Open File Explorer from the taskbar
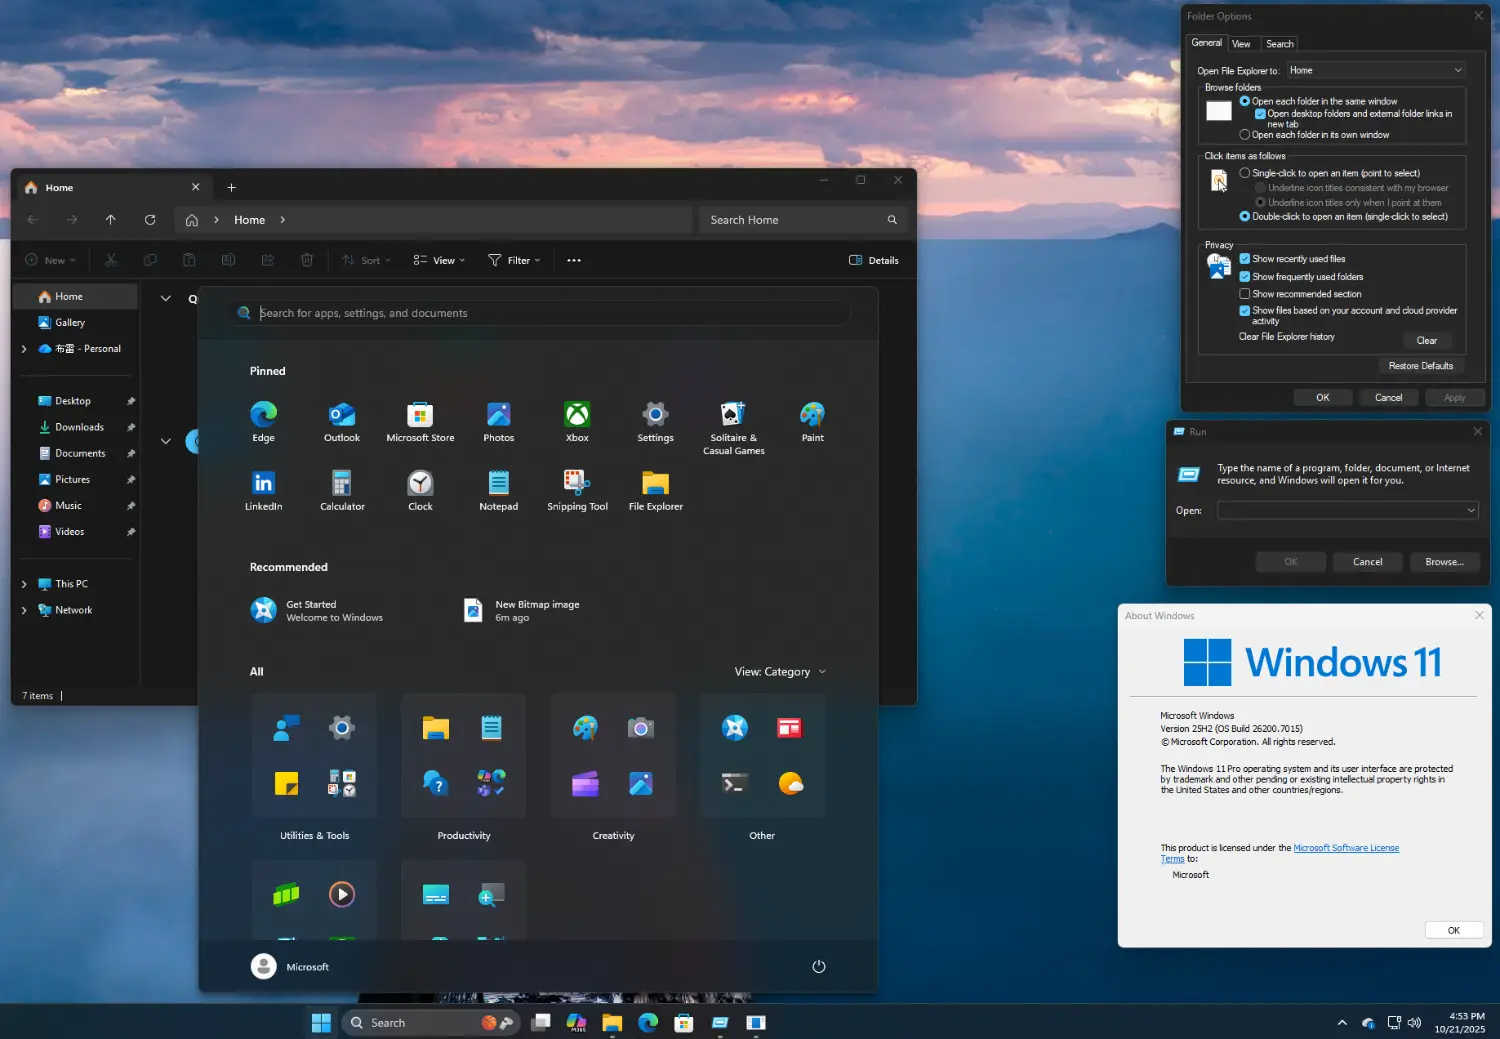The width and height of the screenshot is (1500, 1039). click(x=612, y=1022)
